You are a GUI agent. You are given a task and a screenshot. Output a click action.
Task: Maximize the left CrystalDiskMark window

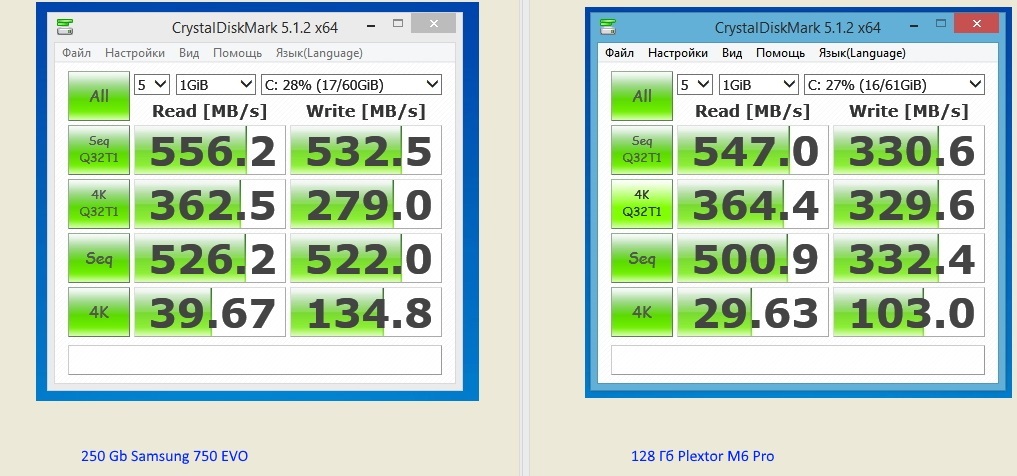398,24
